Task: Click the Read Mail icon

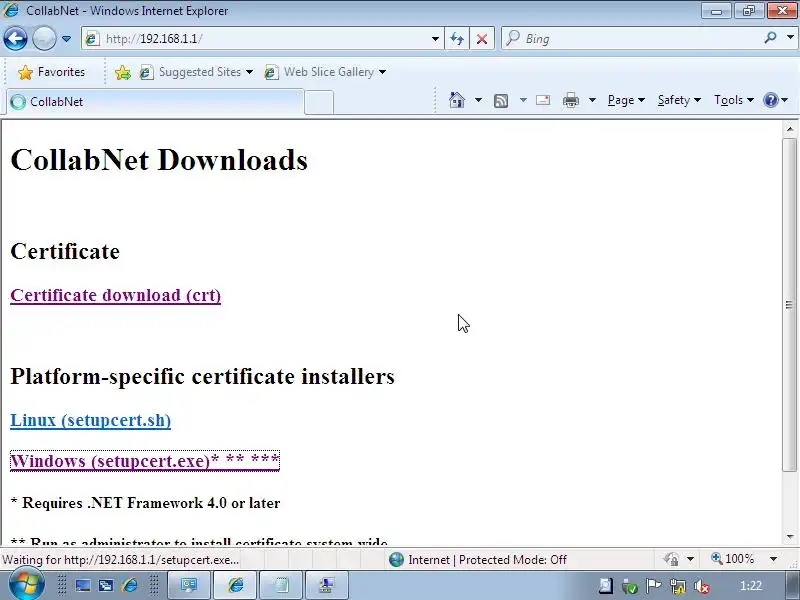Action: [x=543, y=100]
